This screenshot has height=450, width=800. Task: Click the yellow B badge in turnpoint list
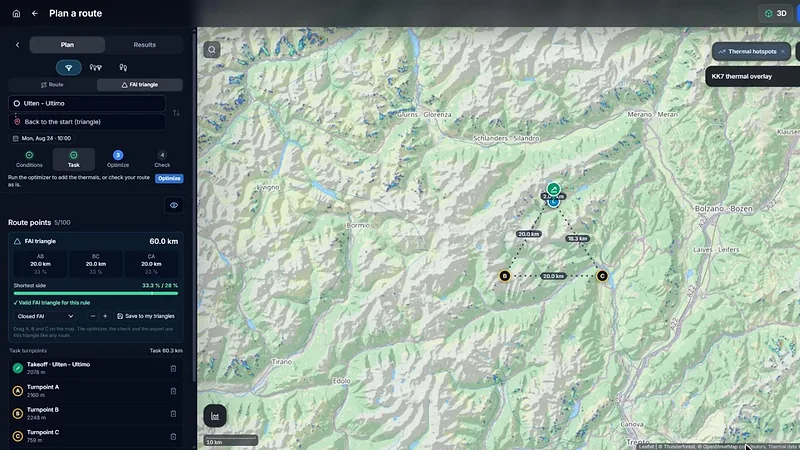(x=18, y=414)
